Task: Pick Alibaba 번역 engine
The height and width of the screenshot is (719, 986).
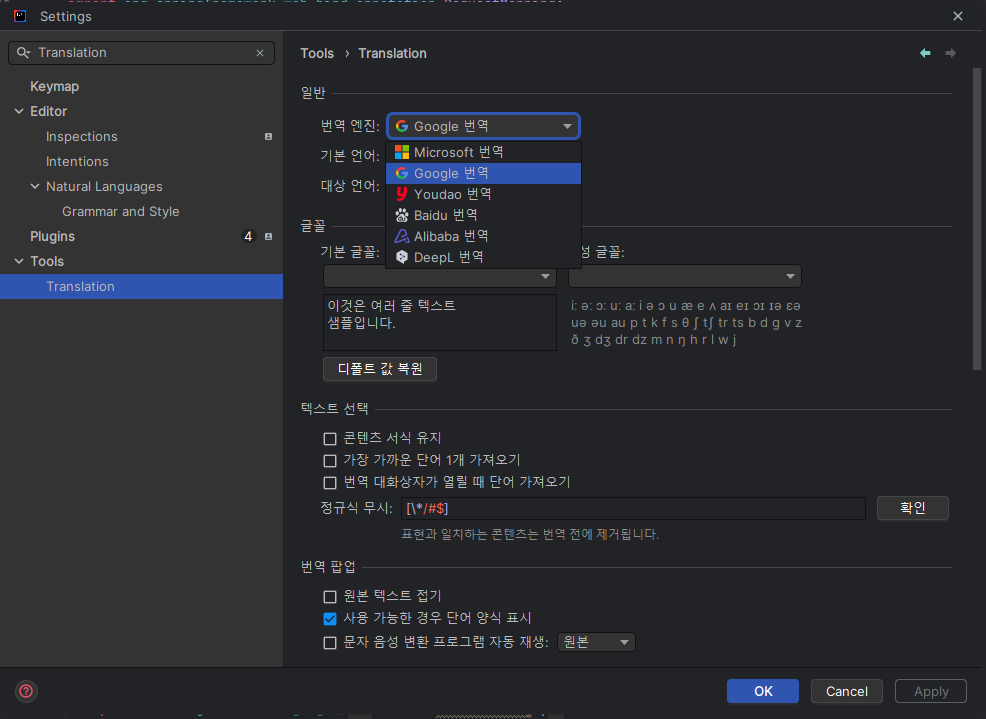Action: click(483, 236)
